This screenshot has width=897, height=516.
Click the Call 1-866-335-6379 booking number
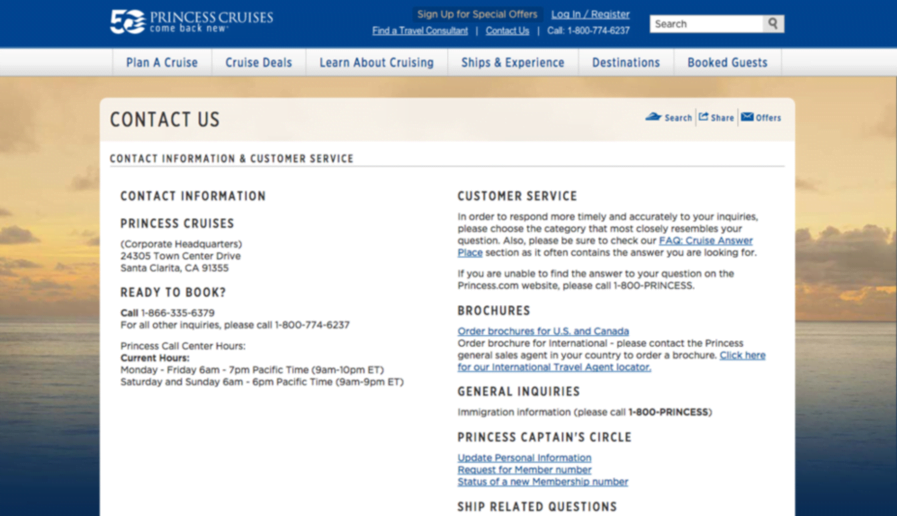pos(167,313)
